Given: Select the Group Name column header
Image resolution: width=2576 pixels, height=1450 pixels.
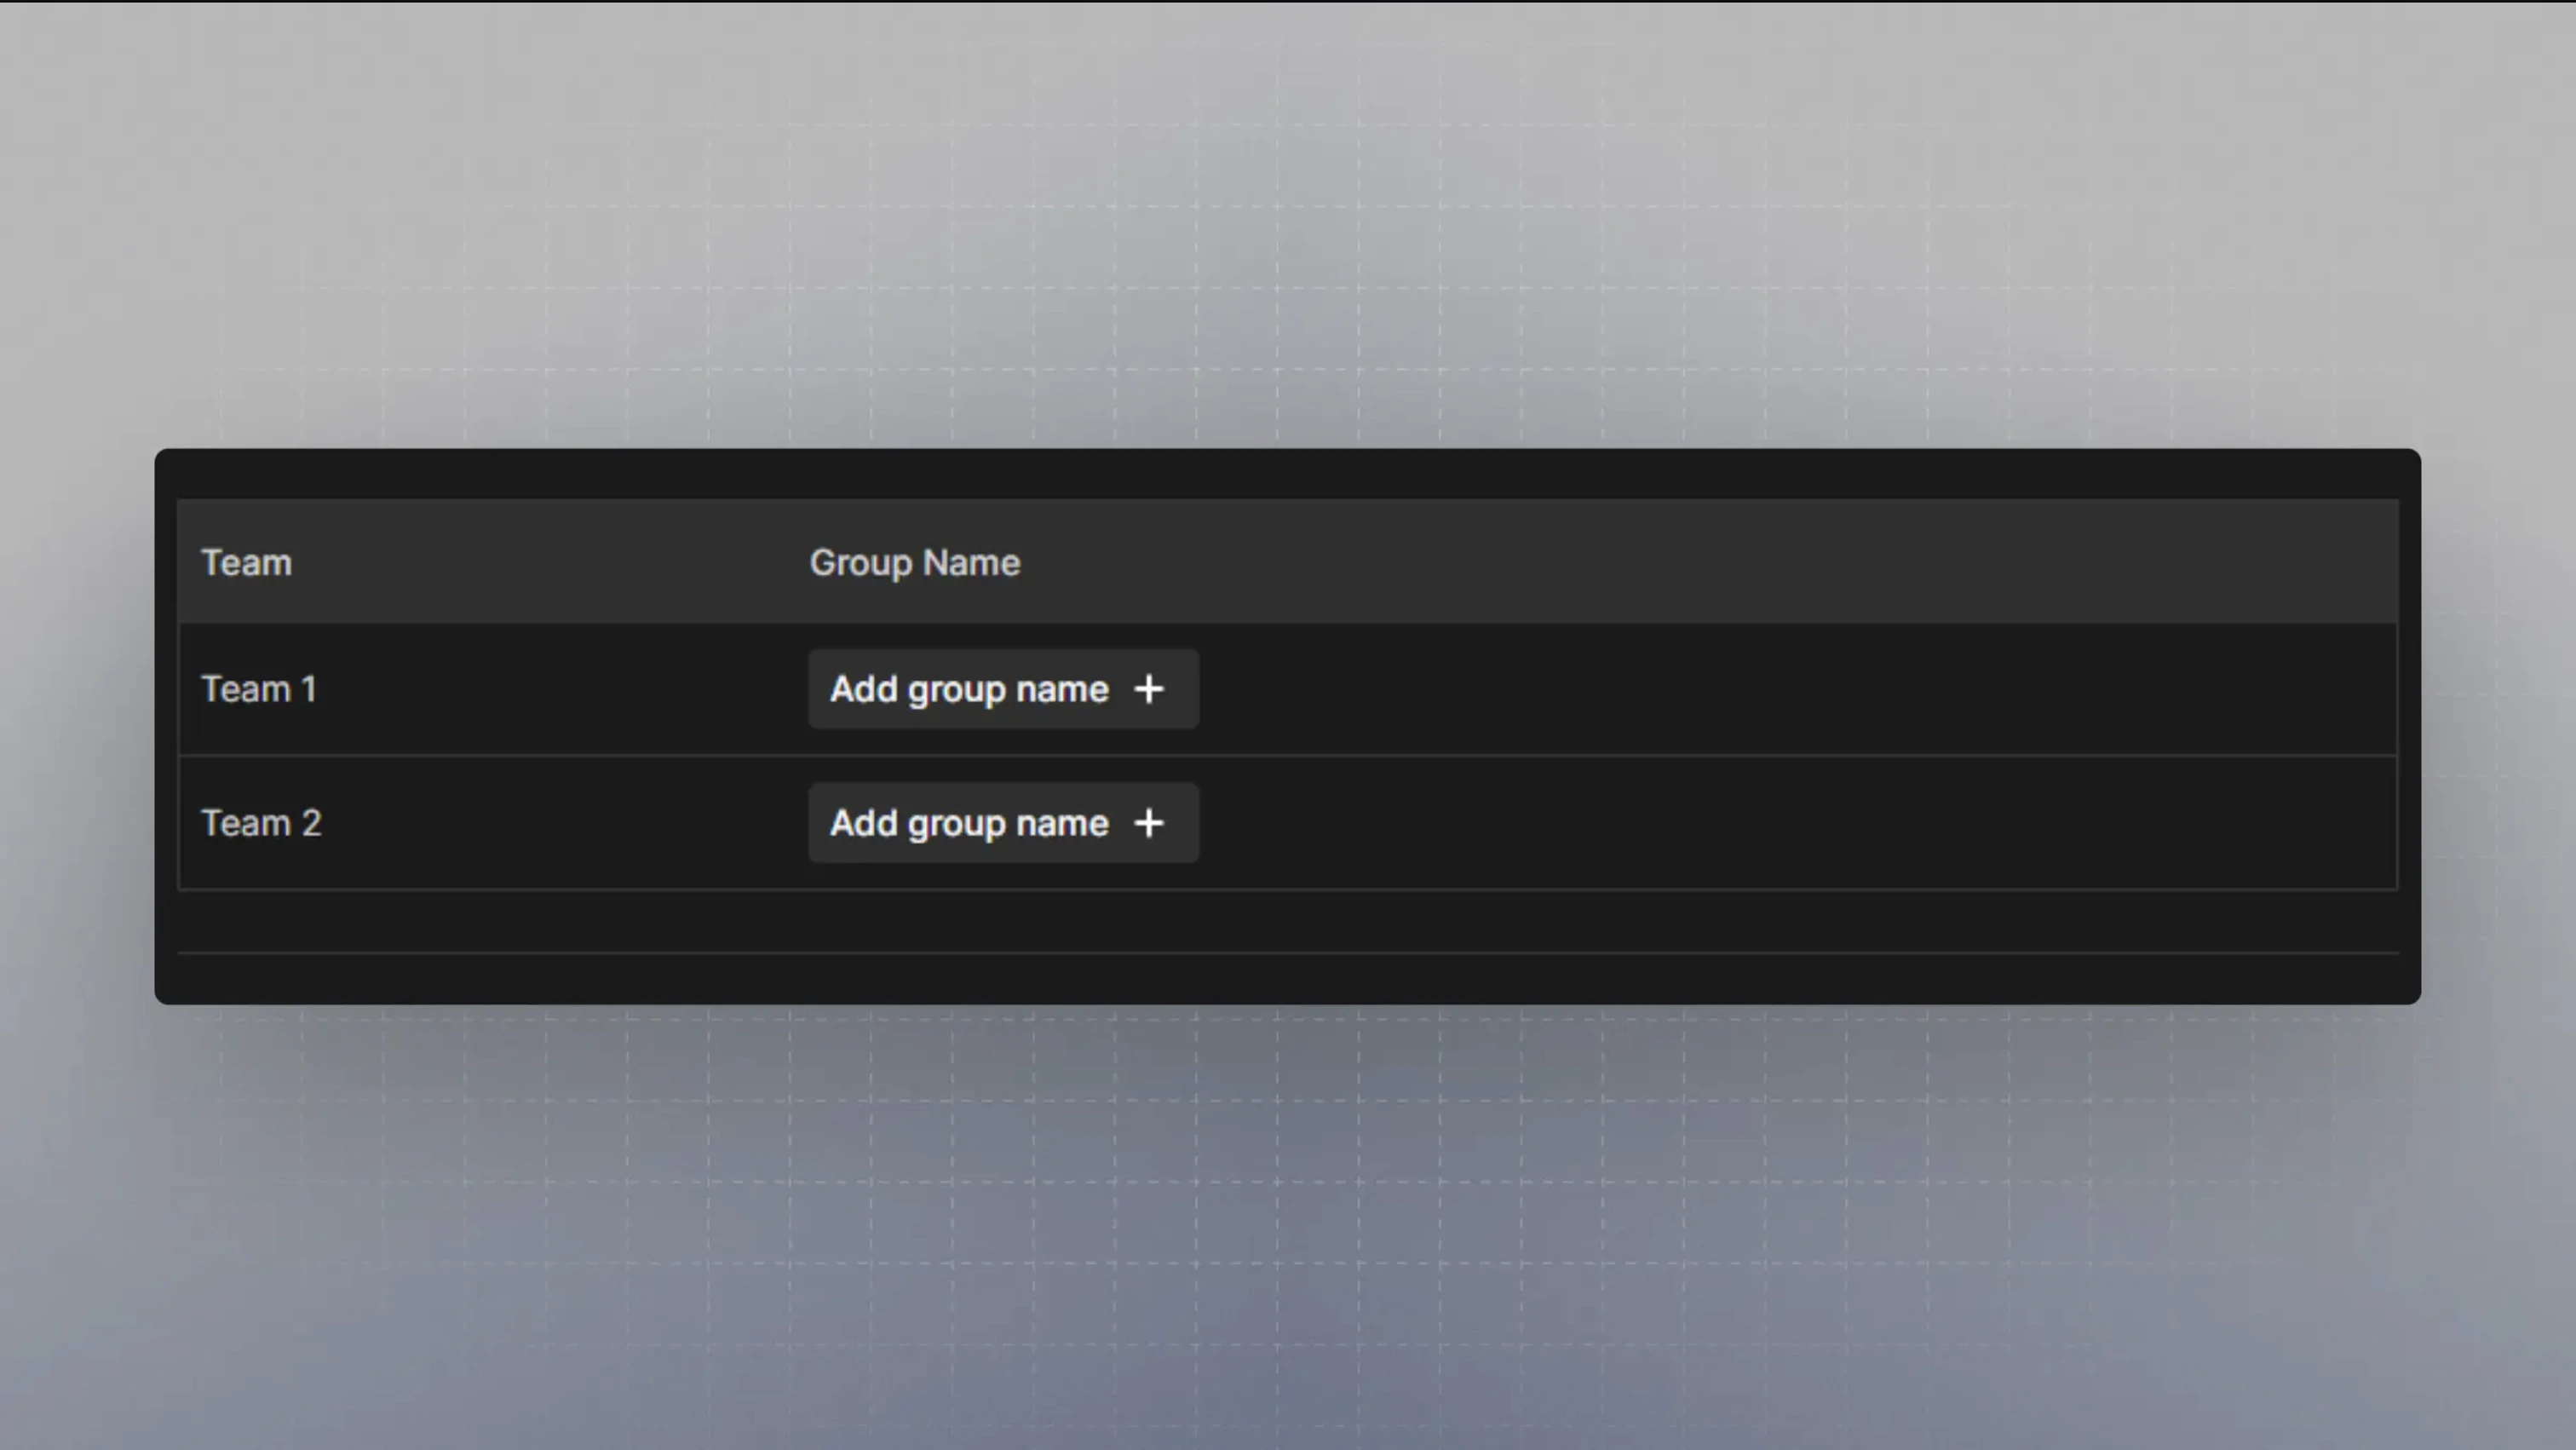Looking at the screenshot, I should [914, 563].
